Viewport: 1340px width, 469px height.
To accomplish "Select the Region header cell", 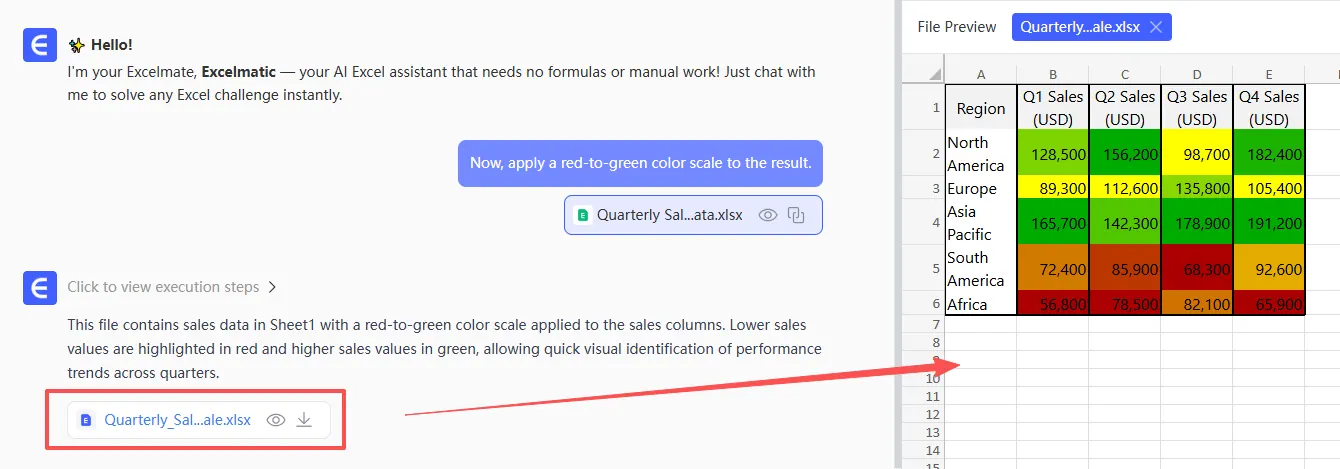I will [981, 108].
